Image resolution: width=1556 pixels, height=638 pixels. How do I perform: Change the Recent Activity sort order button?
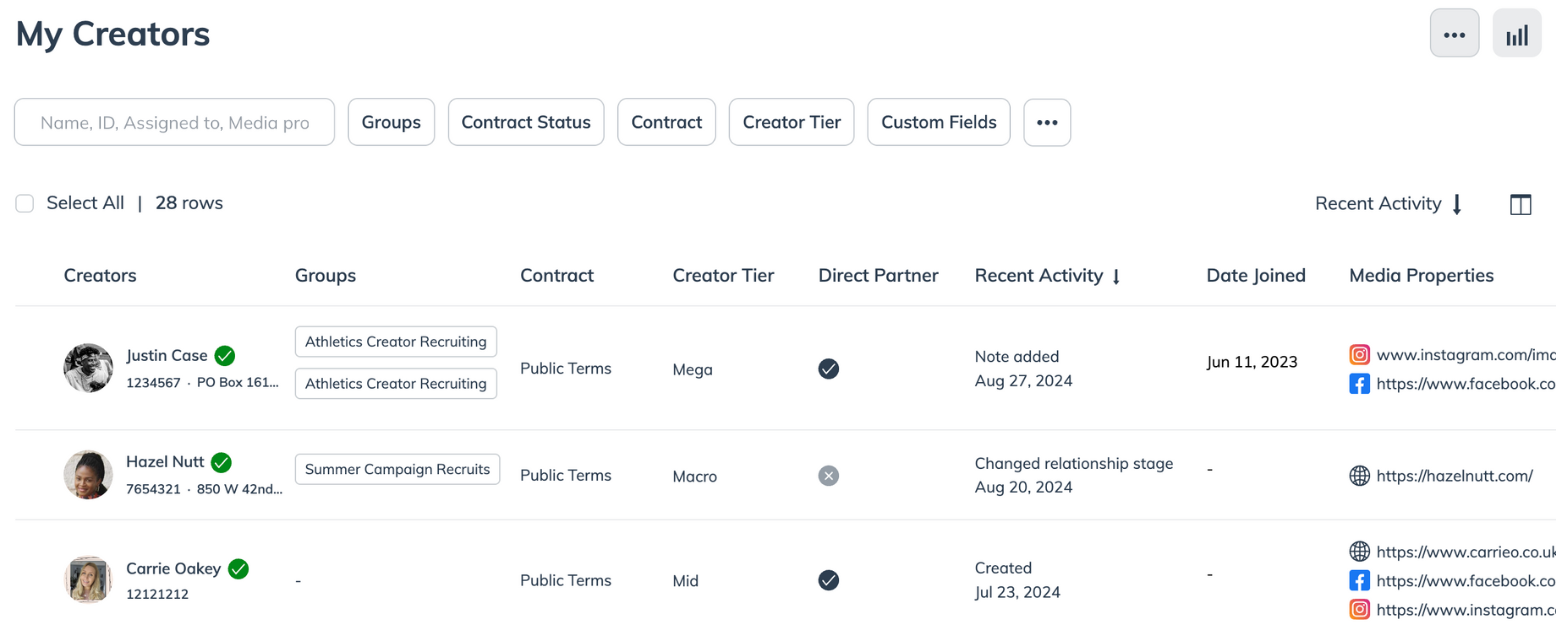click(1389, 204)
